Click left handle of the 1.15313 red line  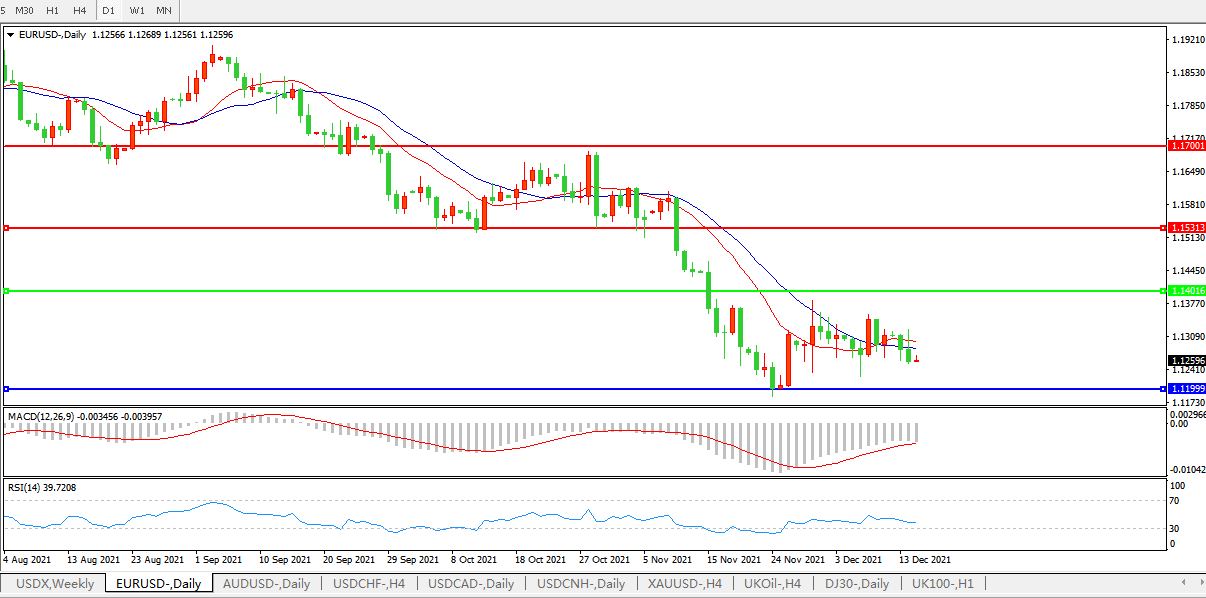click(6, 228)
